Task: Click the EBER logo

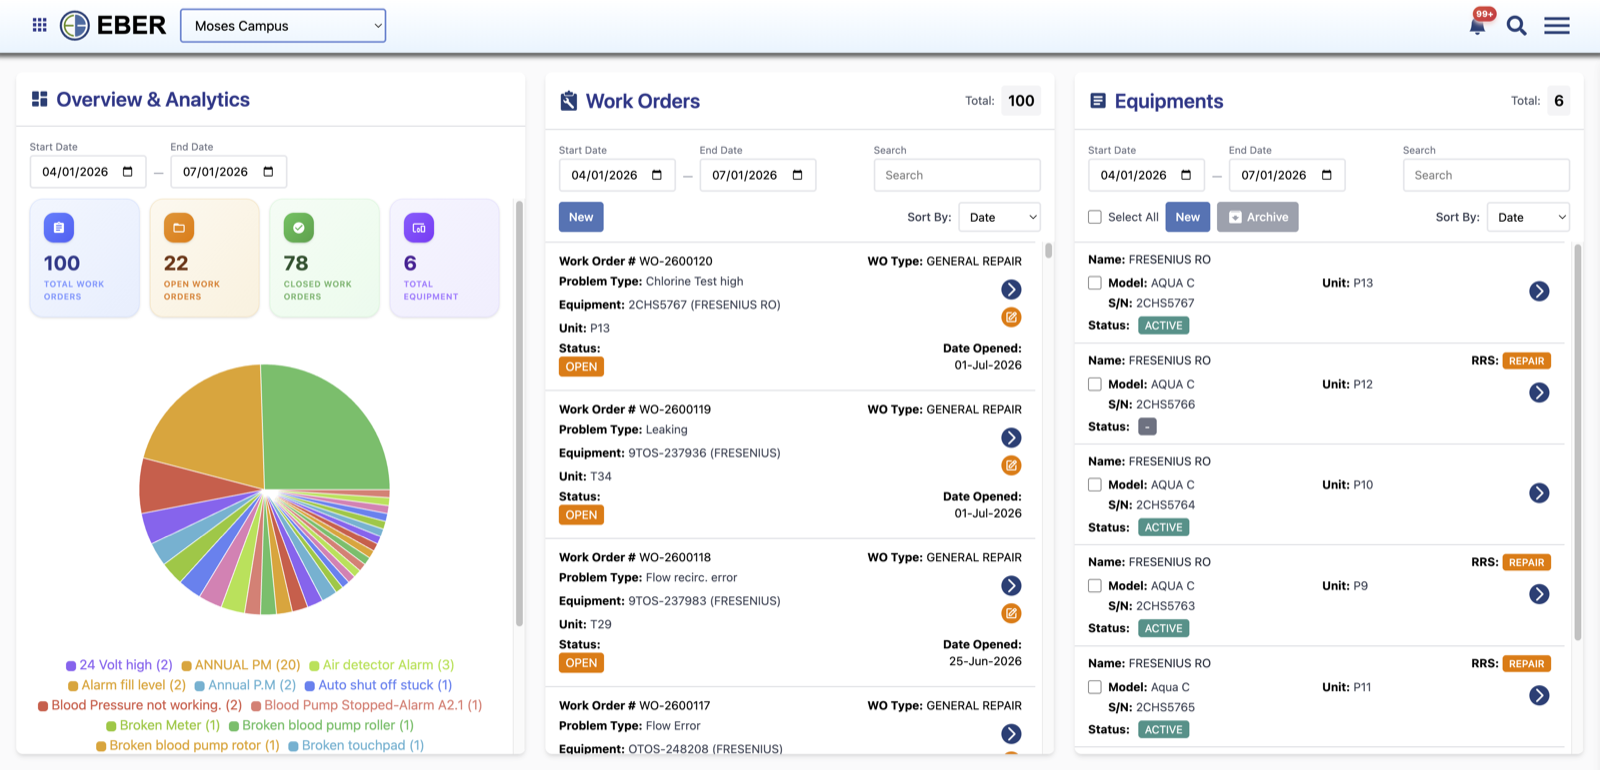Action: coord(113,25)
